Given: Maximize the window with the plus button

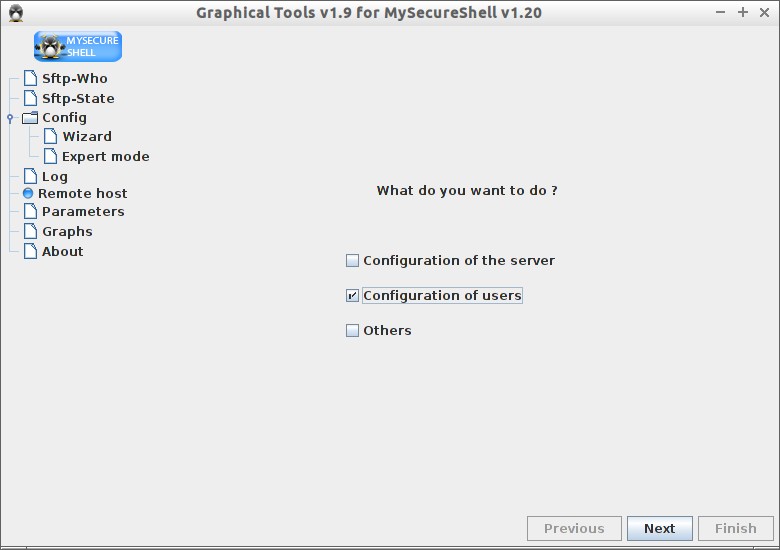Looking at the screenshot, I should 743,12.
